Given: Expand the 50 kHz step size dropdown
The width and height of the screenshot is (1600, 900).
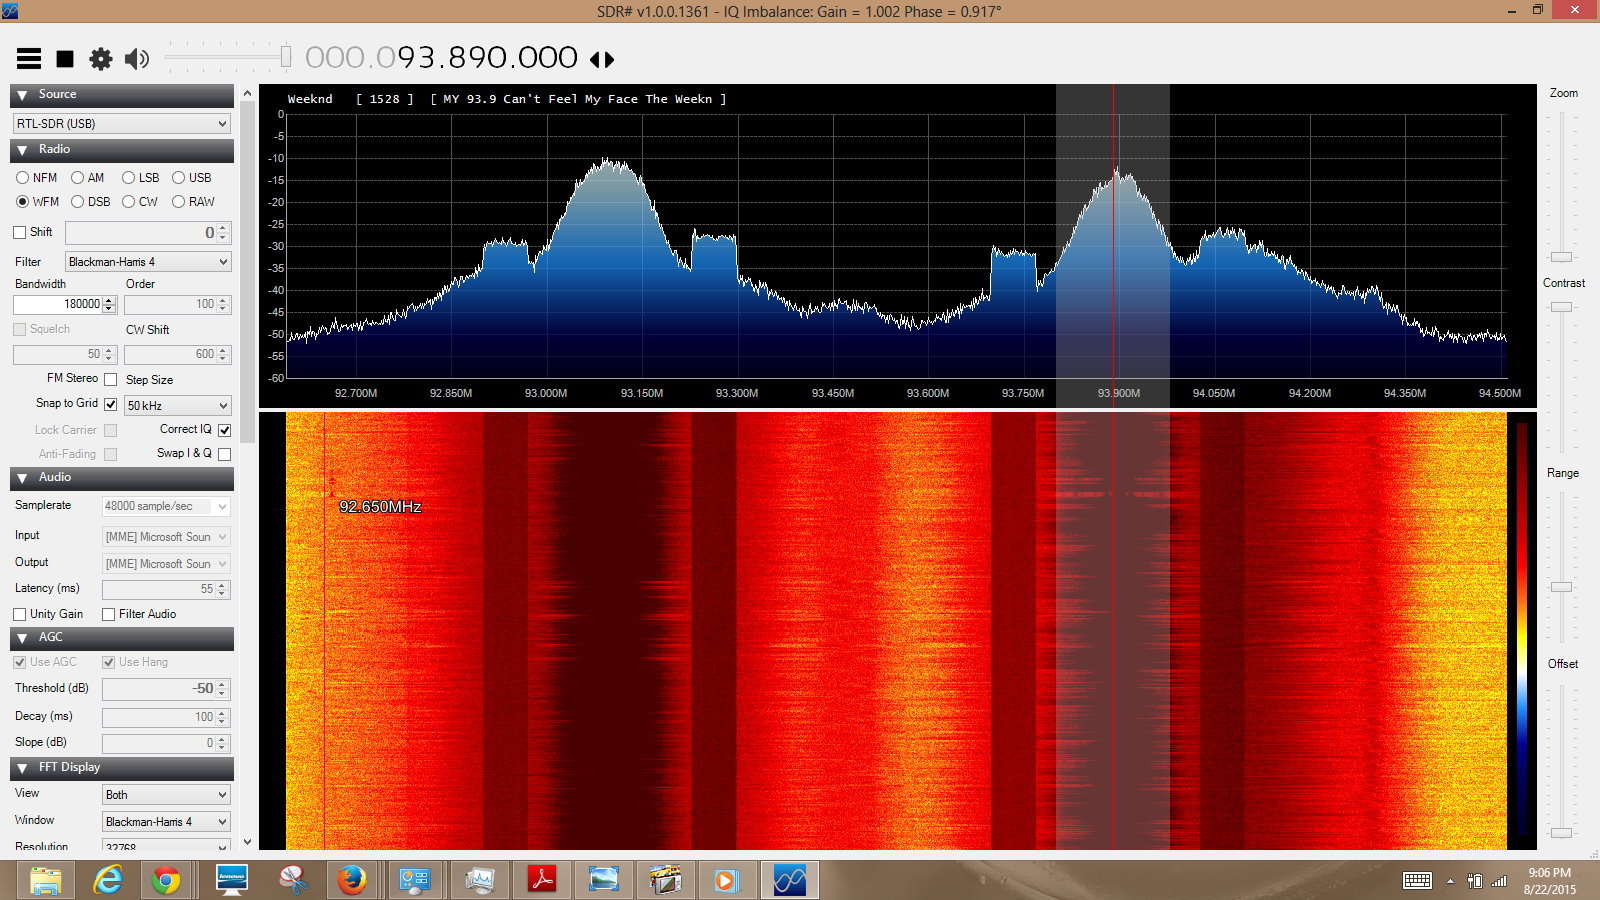Looking at the screenshot, I should [177, 406].
